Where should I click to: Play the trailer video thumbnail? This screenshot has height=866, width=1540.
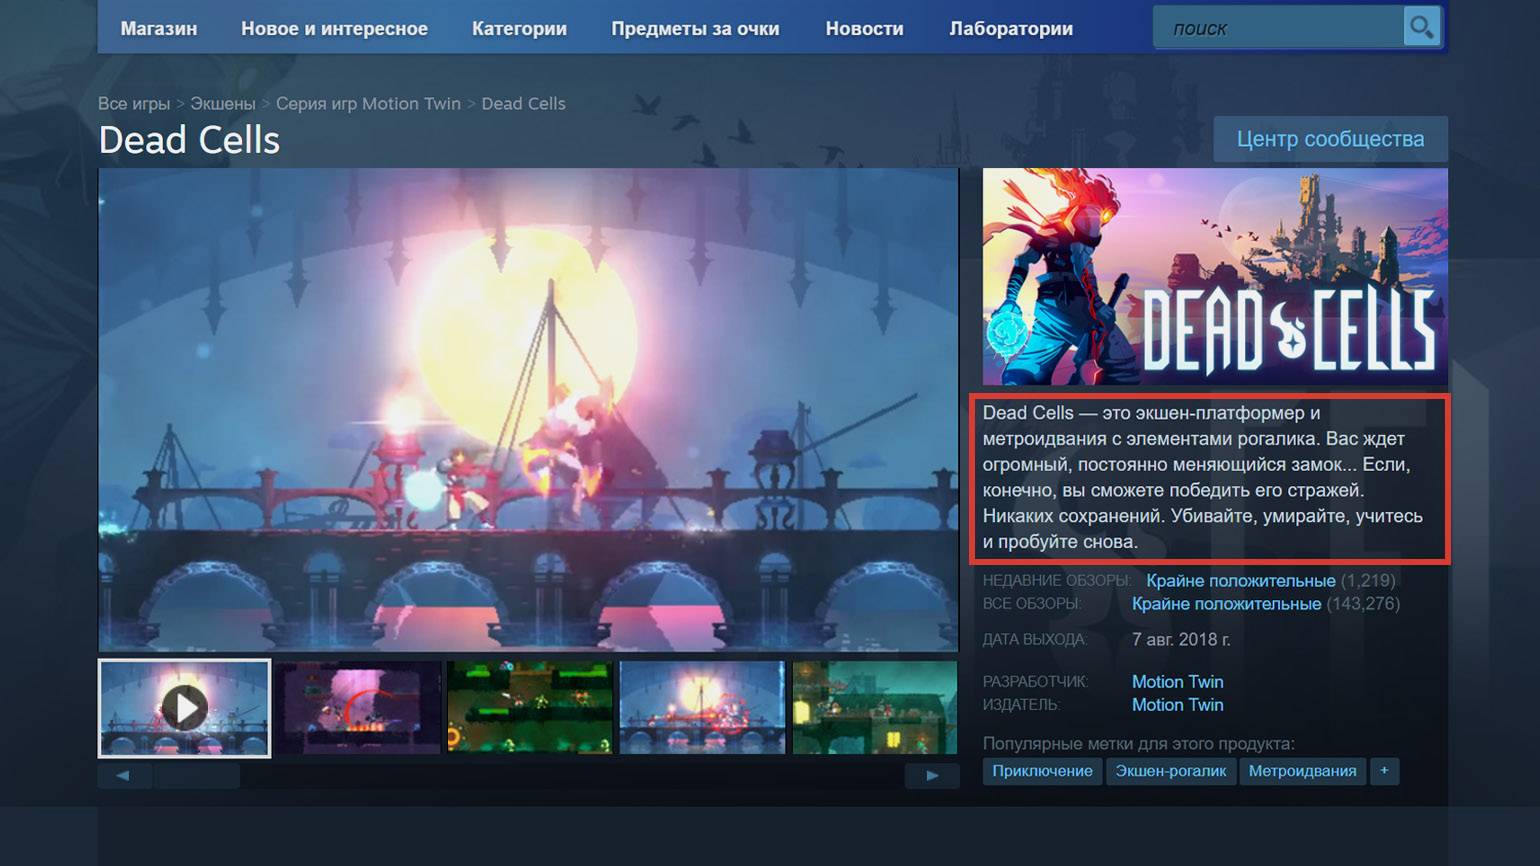(185, 708)
